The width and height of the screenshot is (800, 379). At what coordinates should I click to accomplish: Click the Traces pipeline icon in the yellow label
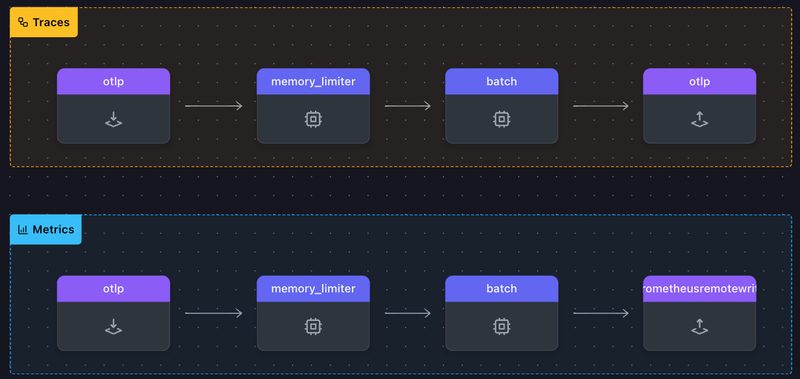pyautogui.click(x=23, y=22)
